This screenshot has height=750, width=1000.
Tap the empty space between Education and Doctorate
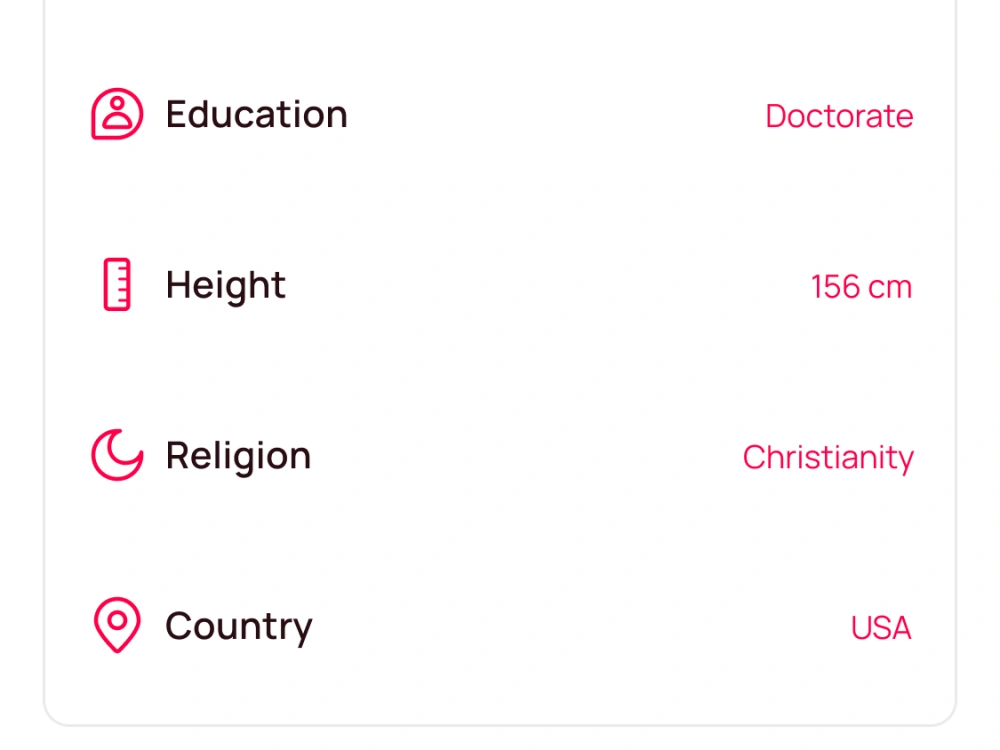click(556, 115)
